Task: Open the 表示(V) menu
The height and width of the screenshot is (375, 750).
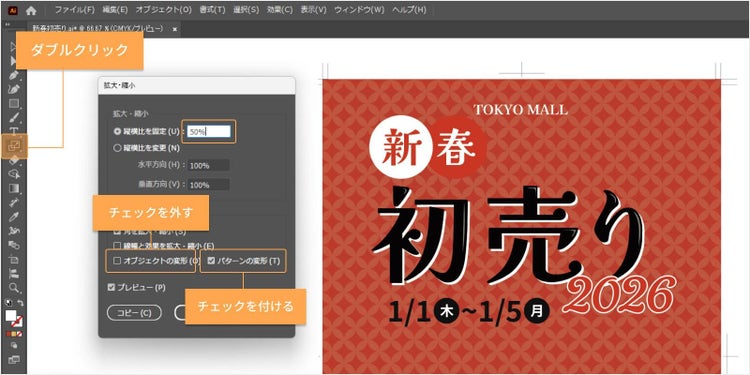Action: (x=313, y=10)
